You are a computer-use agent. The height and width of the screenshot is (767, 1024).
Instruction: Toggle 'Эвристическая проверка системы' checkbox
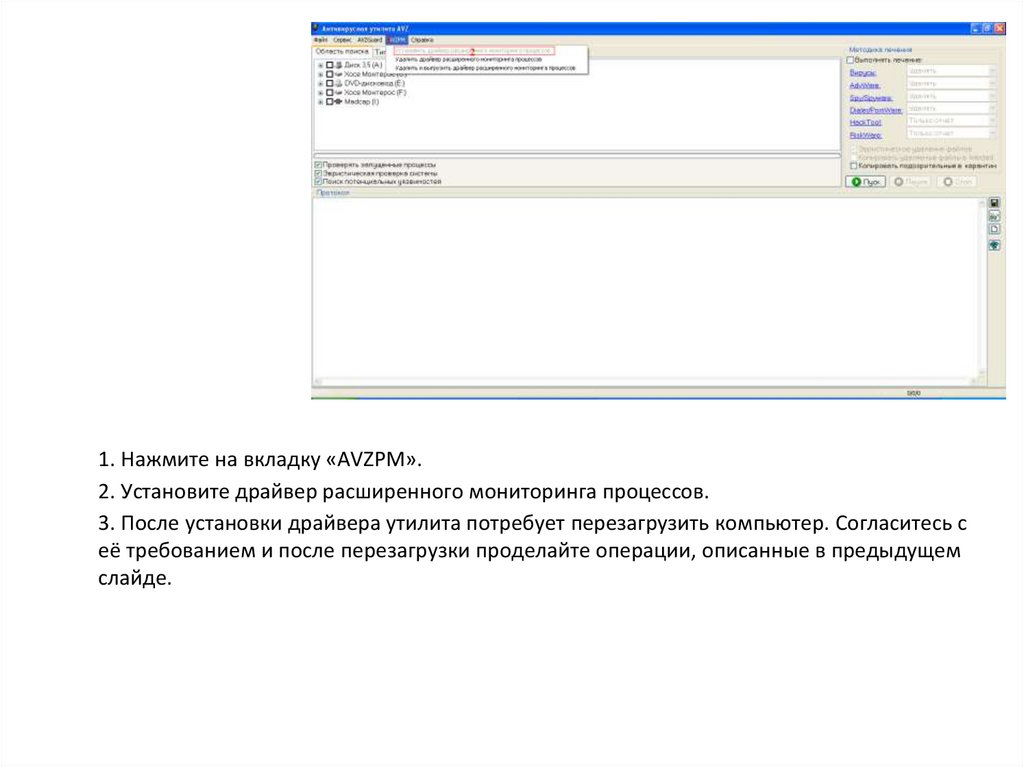coord(318,173)
